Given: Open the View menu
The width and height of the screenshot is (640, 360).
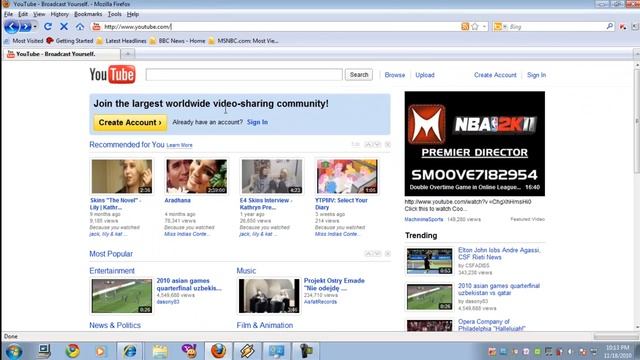Looking at the screenshot, I should (39, 14).
